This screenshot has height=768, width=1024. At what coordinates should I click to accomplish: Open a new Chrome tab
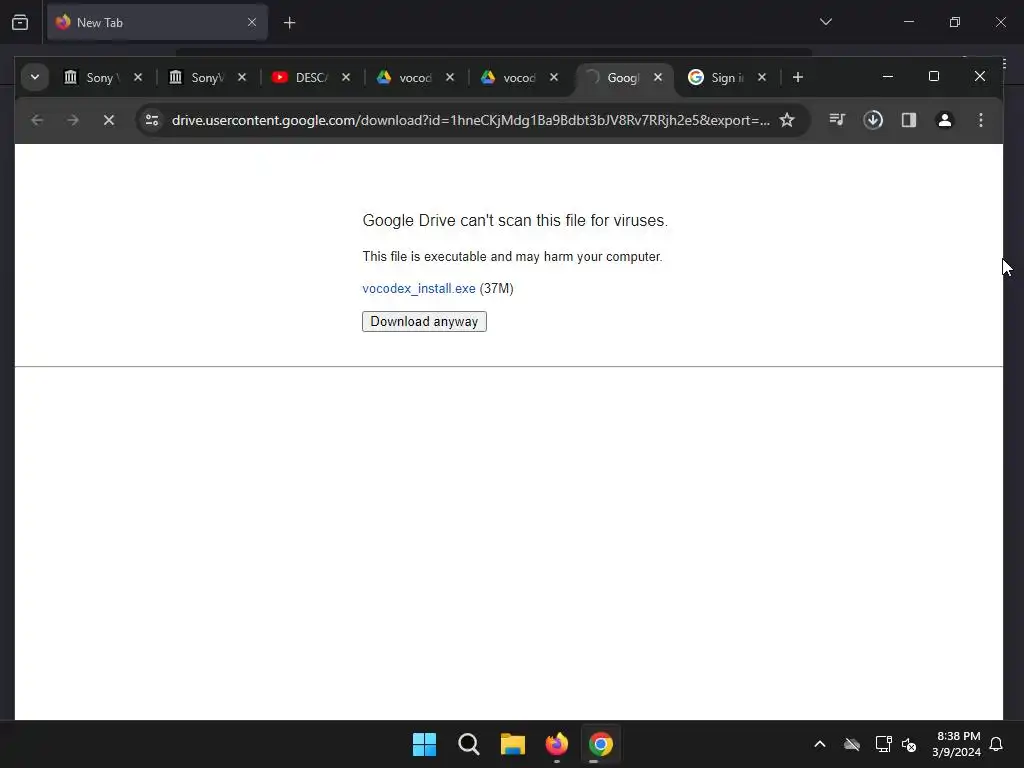click(797, 77)
